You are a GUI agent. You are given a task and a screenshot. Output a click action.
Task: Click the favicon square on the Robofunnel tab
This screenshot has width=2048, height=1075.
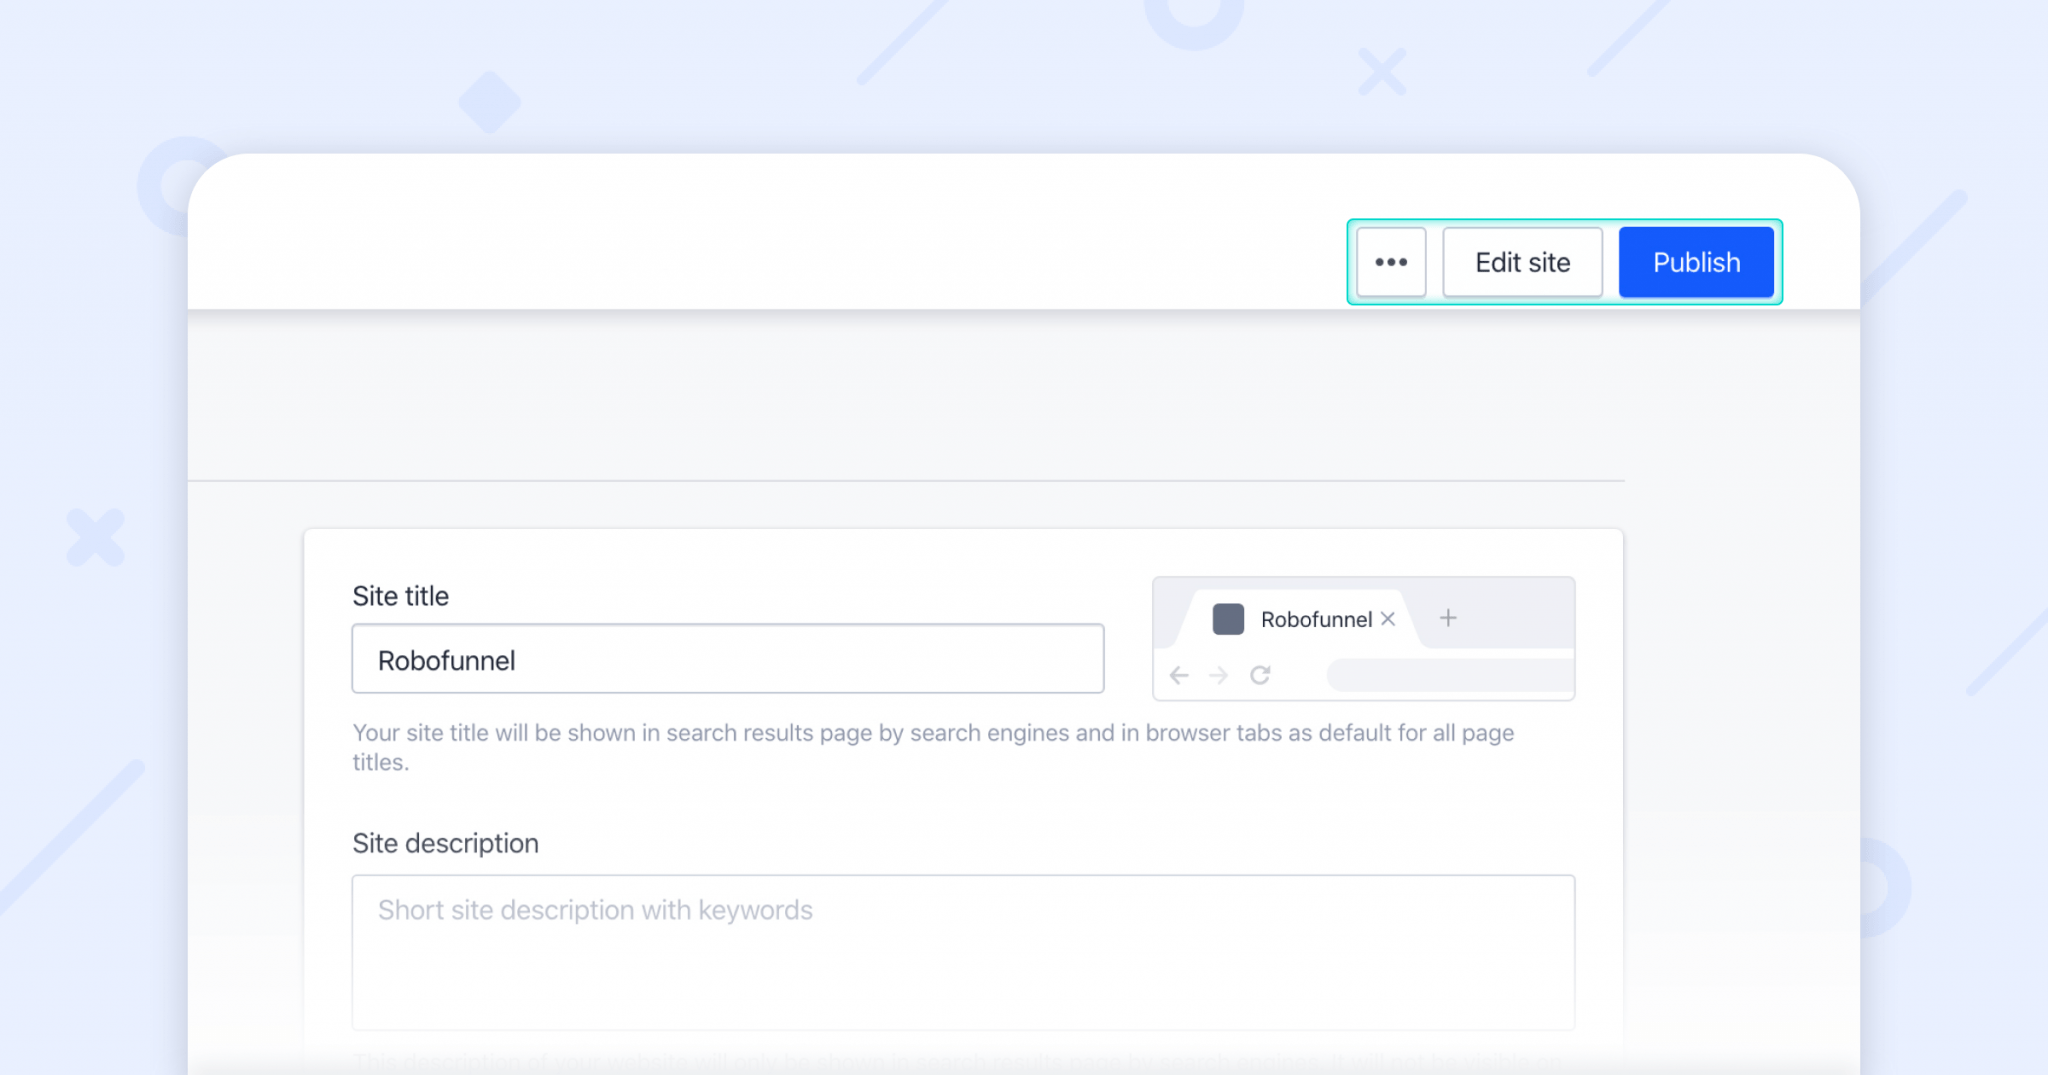tap(1227, 619)
